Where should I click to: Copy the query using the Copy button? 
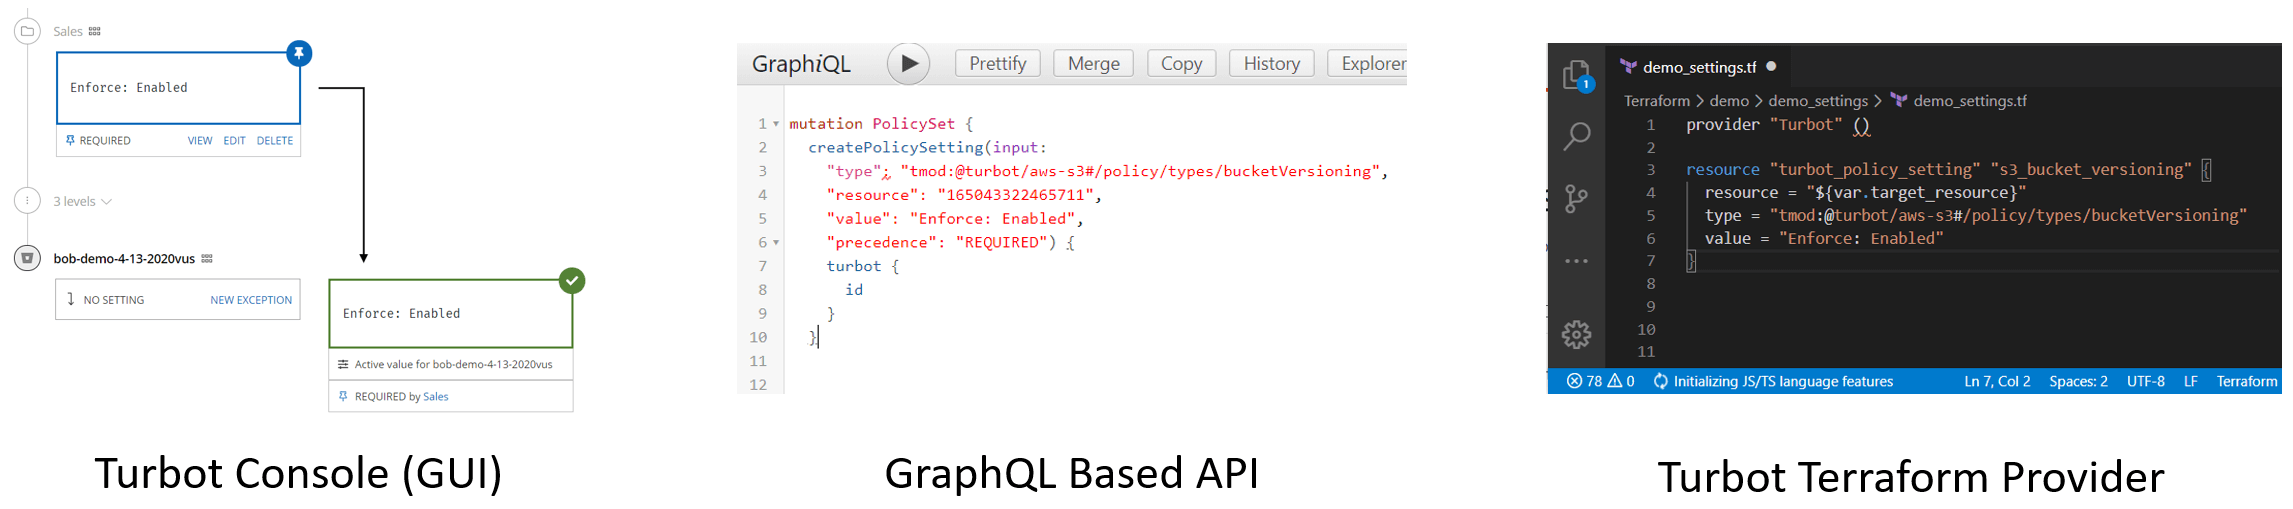[x=1181, y=63]
